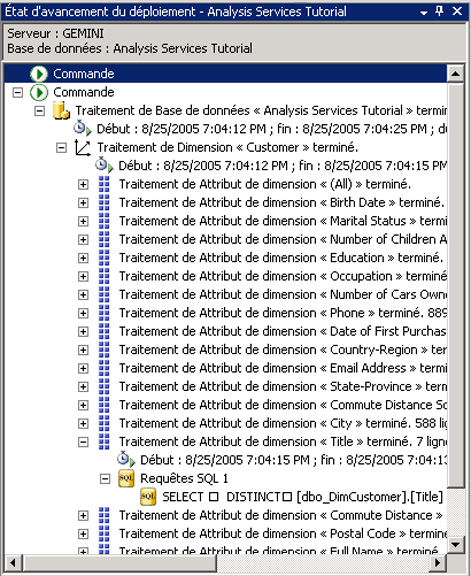Click 'Base de données : Analysis Services Tutorial' text
Viewport: 471px width, 576px height.
(130, 48)
